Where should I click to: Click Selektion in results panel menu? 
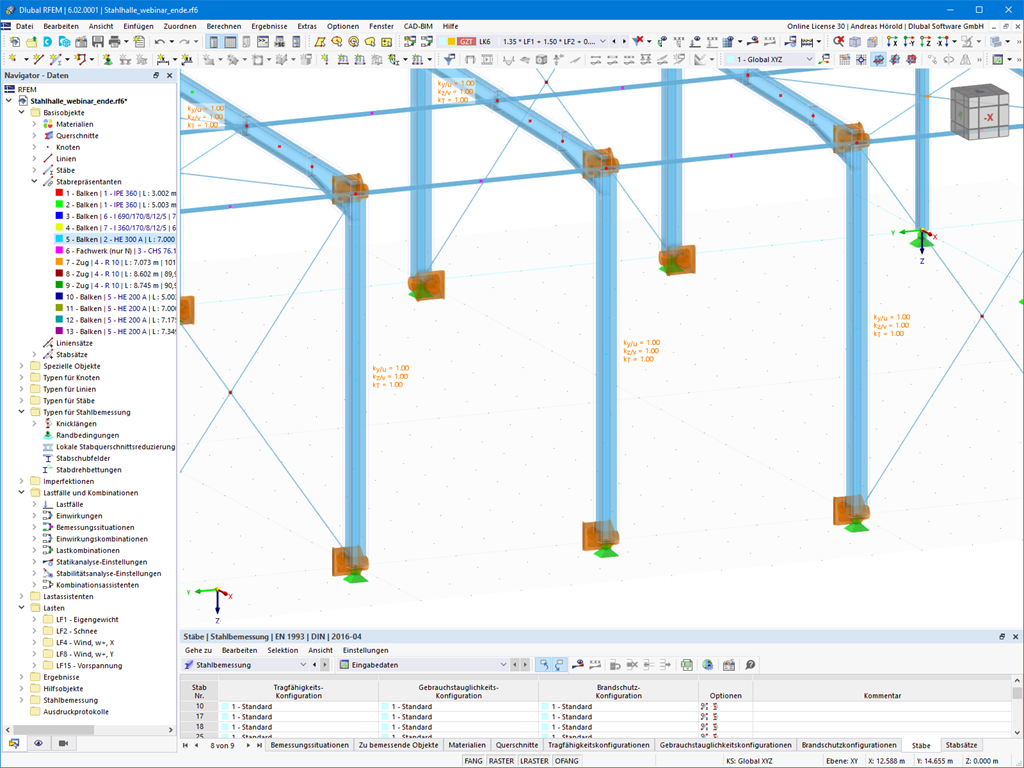[283, 650]
